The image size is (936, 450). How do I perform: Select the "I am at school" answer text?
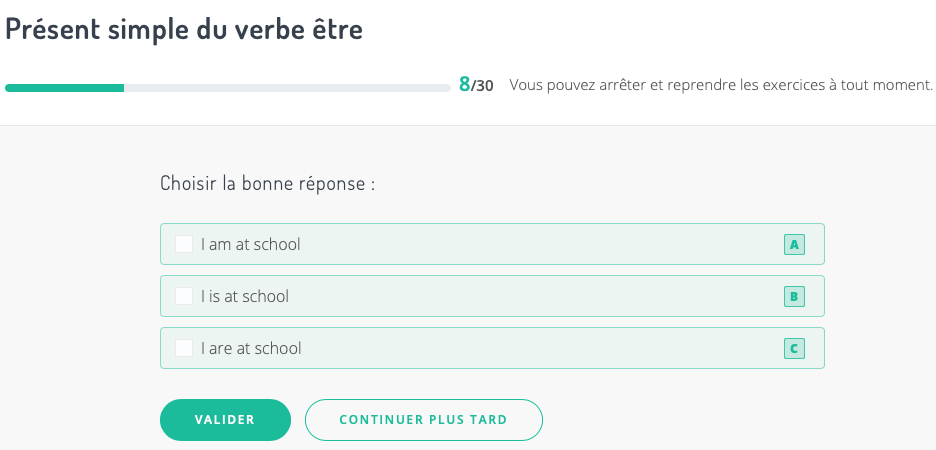[250, 244]
